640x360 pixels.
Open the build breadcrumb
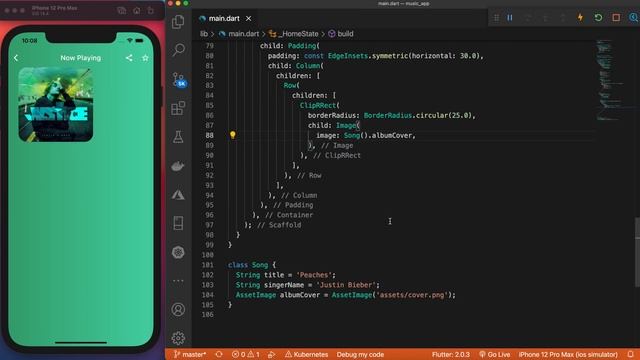tap(345, 34)
